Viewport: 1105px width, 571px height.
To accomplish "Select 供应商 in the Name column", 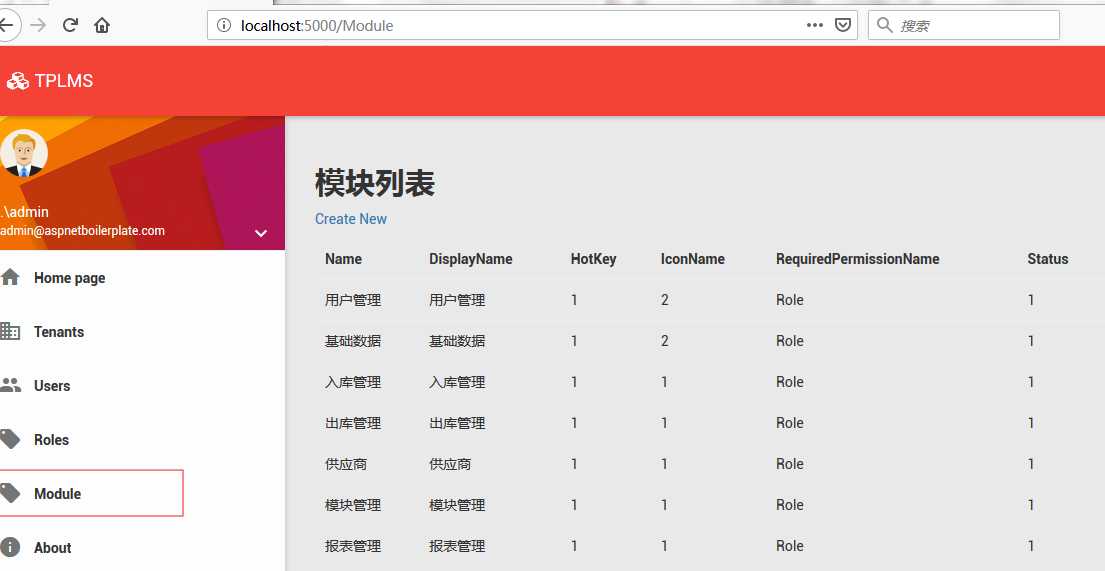I will point(346,464).
